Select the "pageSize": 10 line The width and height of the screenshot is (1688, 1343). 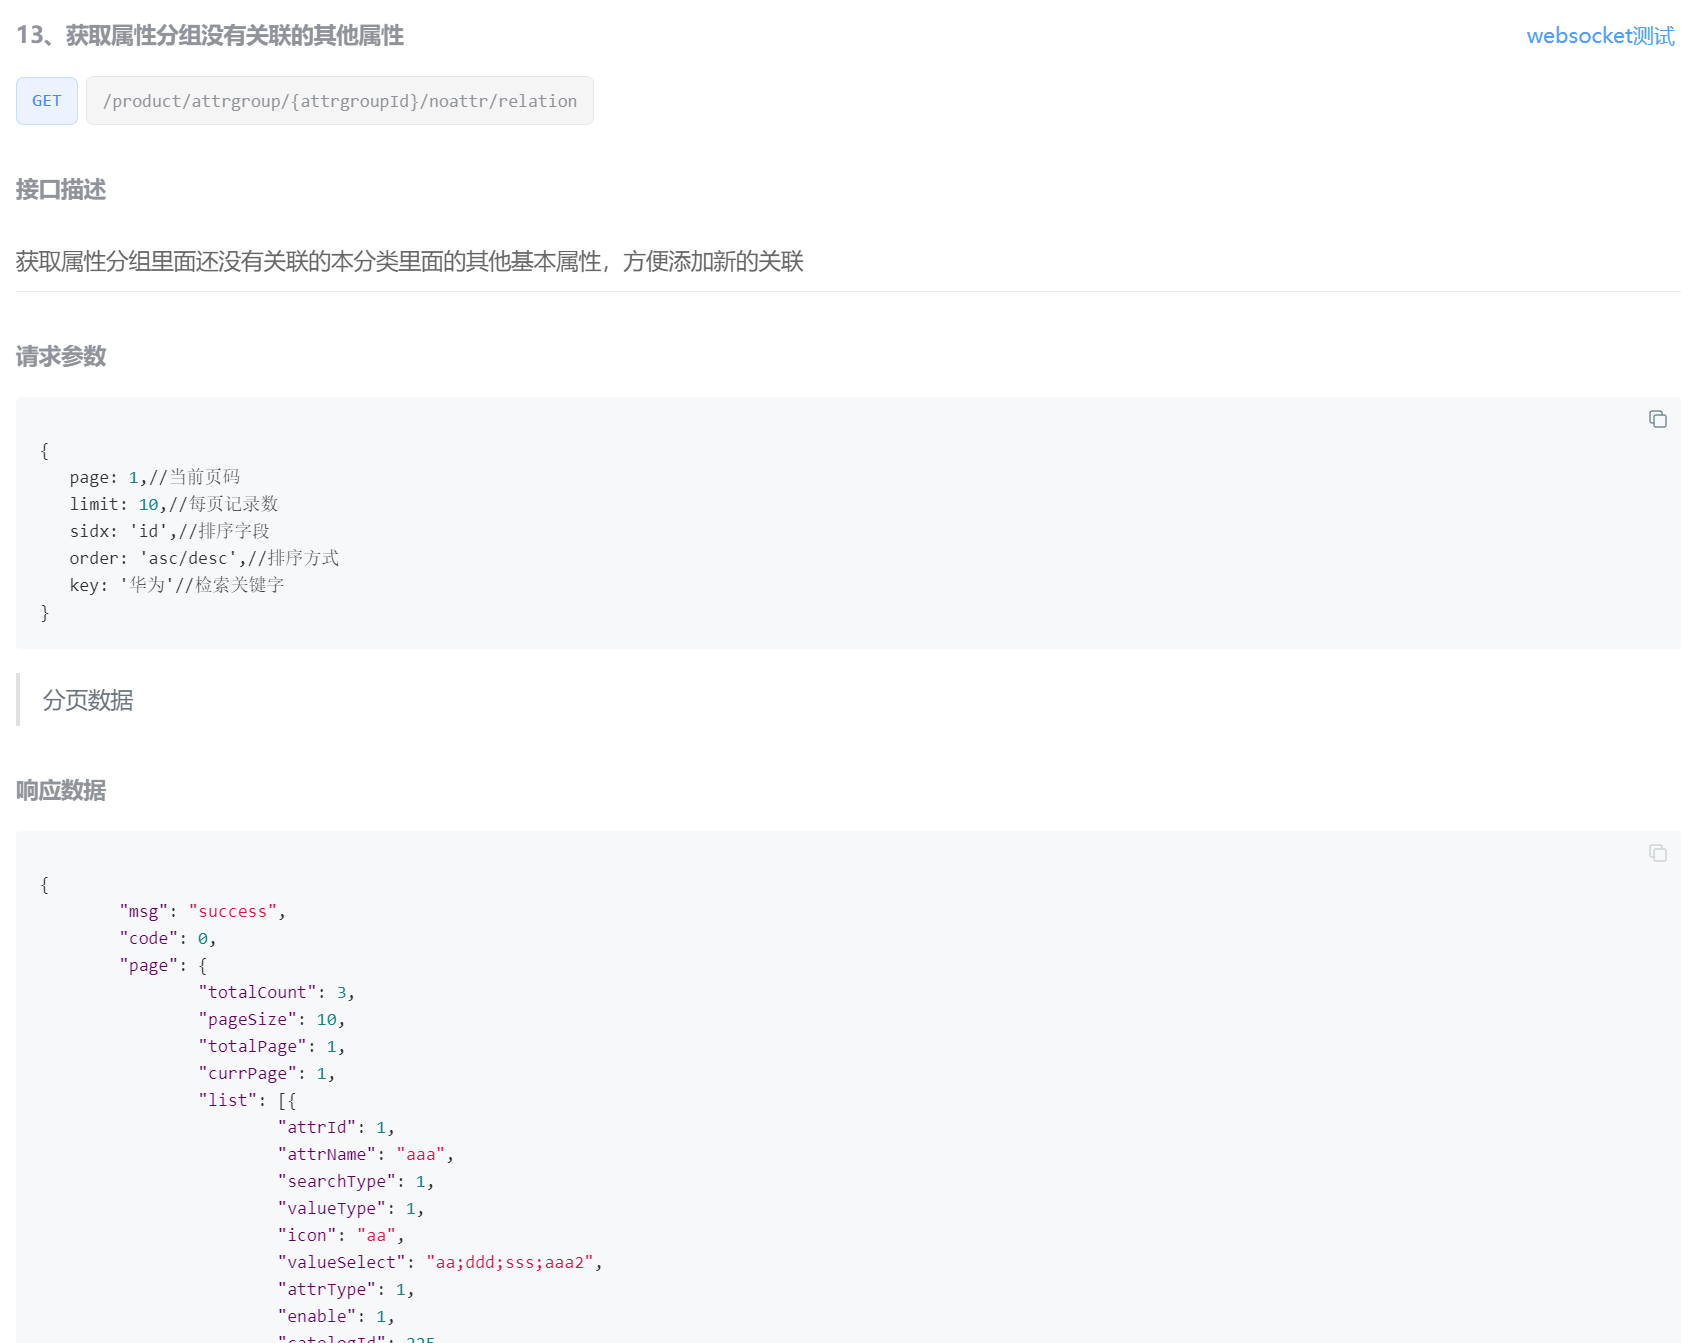click(272, 1019)
